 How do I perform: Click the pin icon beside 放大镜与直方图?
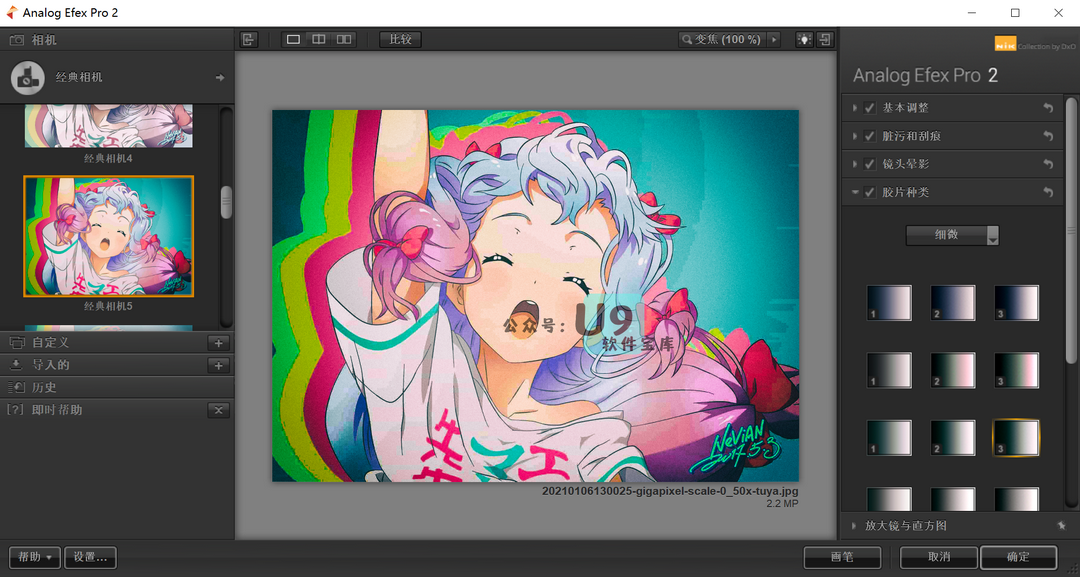pyautogui.click(x=1061, y=525)
